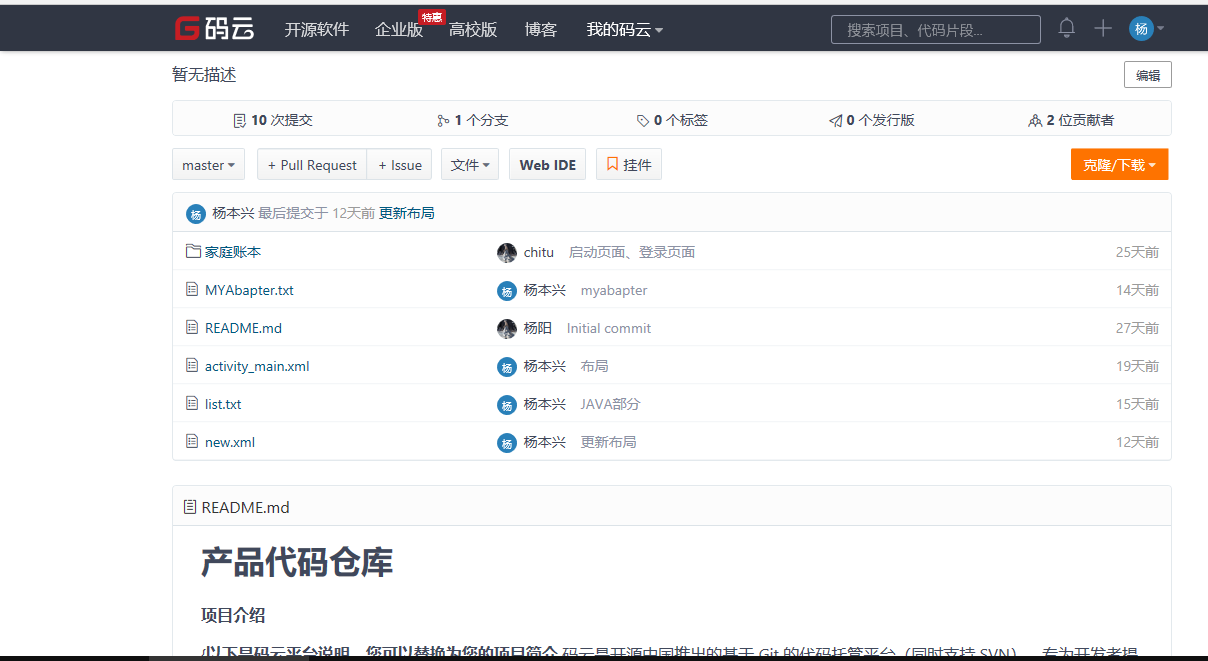1208x661 pixels.
Task: Click the avatar in activity_main.xml row
Action: click(x=507, y=366)
